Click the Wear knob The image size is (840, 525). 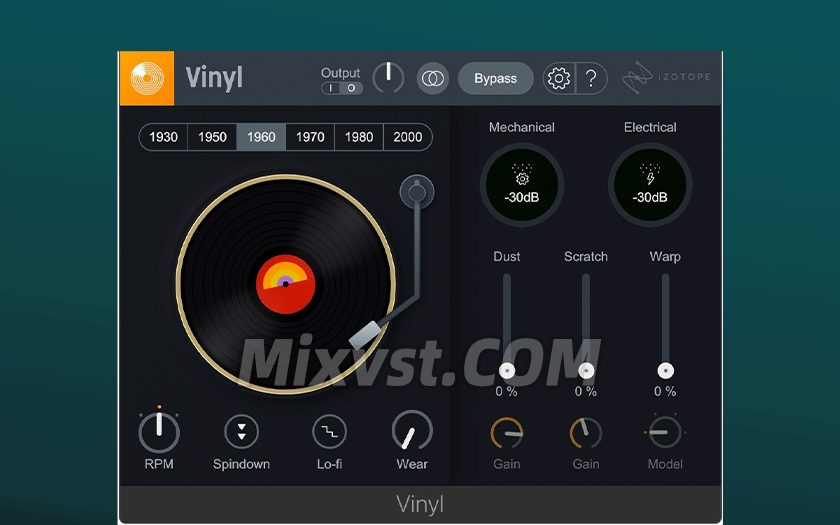[x=412, y=432]
